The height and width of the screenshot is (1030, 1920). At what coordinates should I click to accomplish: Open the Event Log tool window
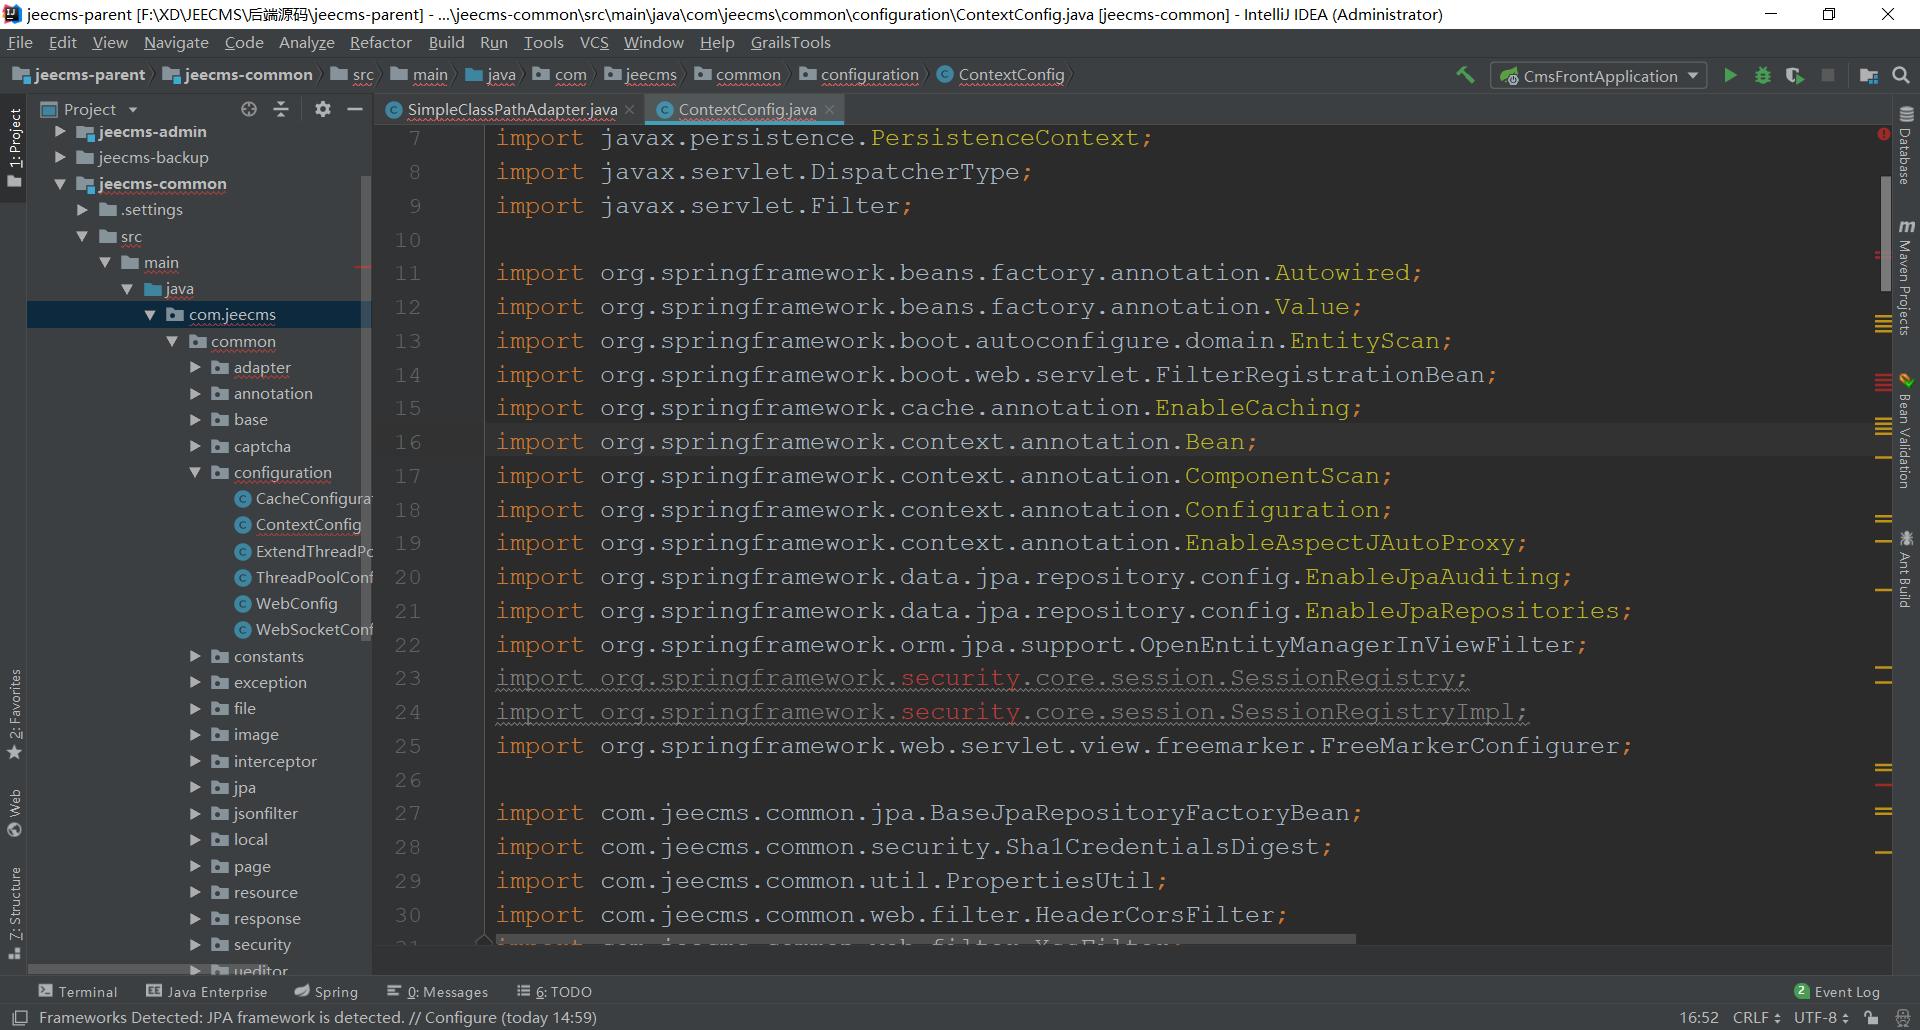[x=1836, y=992]
